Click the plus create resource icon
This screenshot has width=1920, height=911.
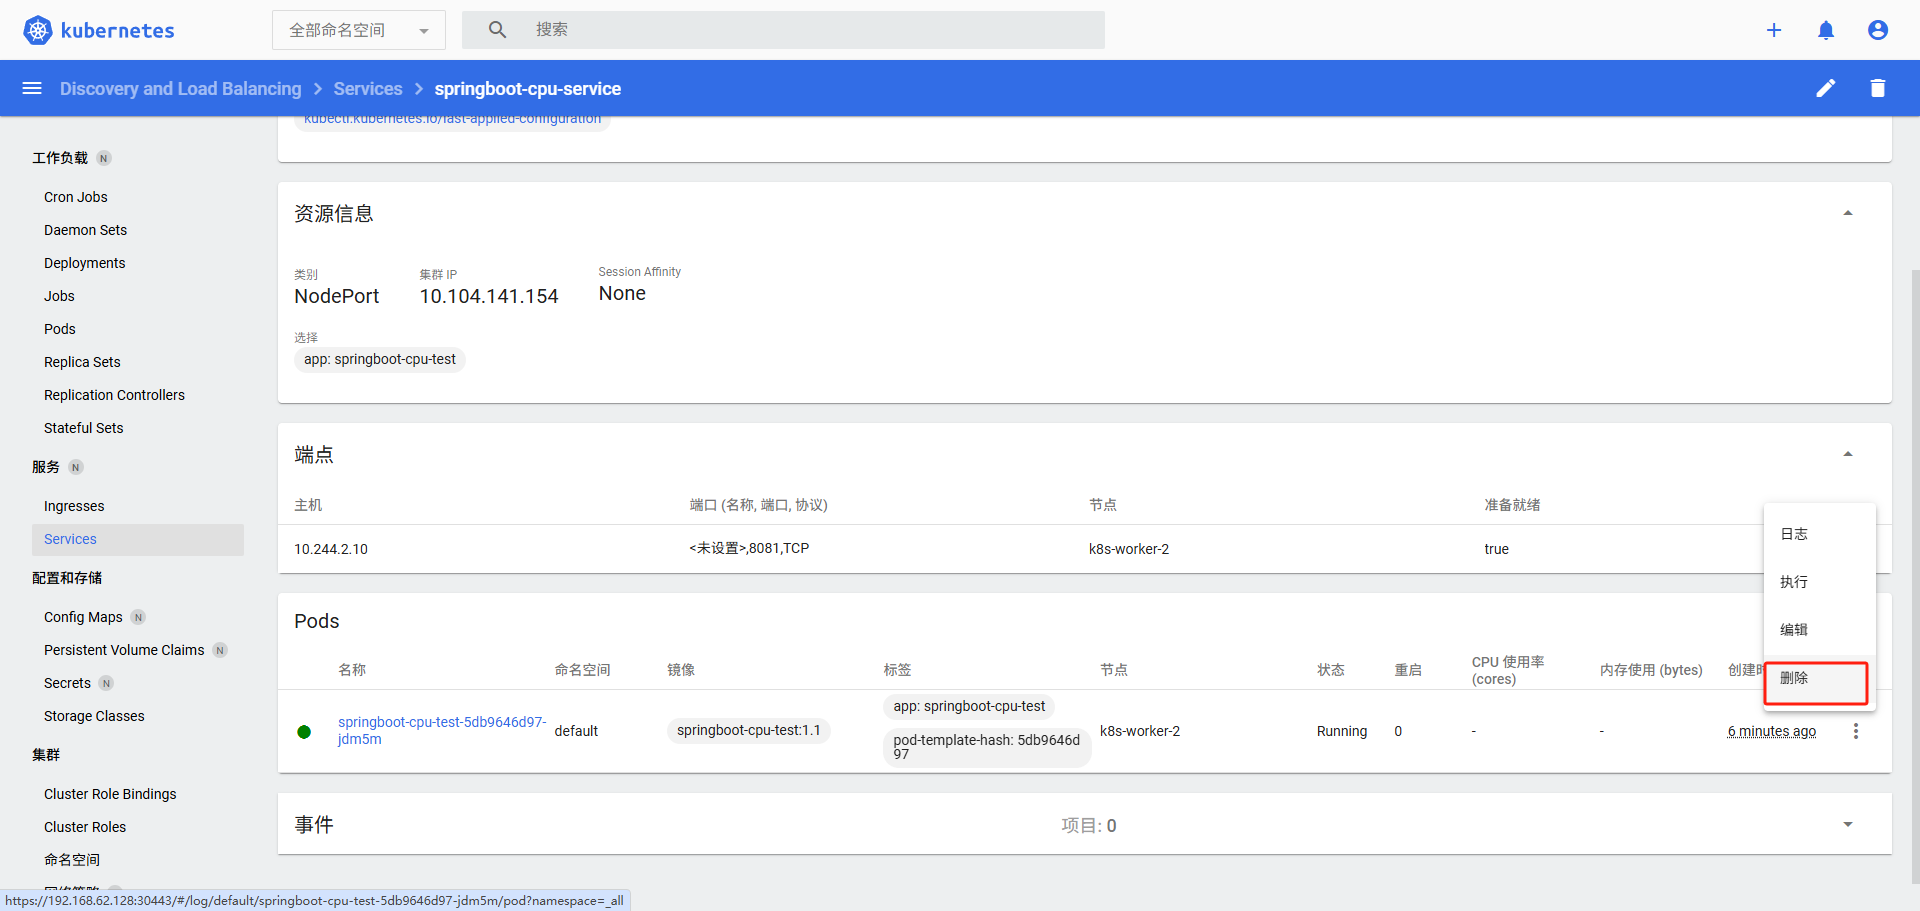1774,30
